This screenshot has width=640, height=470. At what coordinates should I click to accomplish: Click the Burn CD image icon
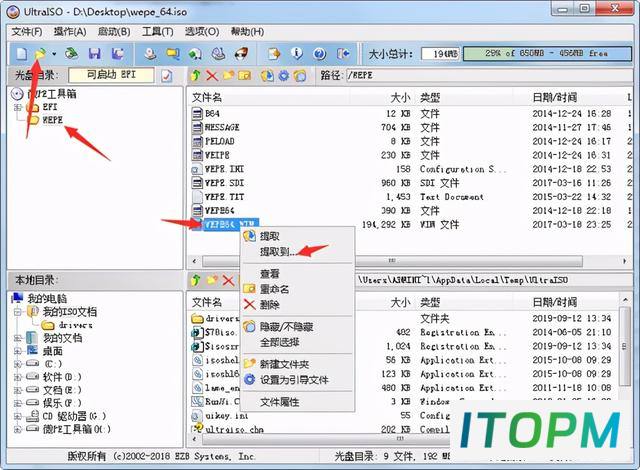point(241,53)
